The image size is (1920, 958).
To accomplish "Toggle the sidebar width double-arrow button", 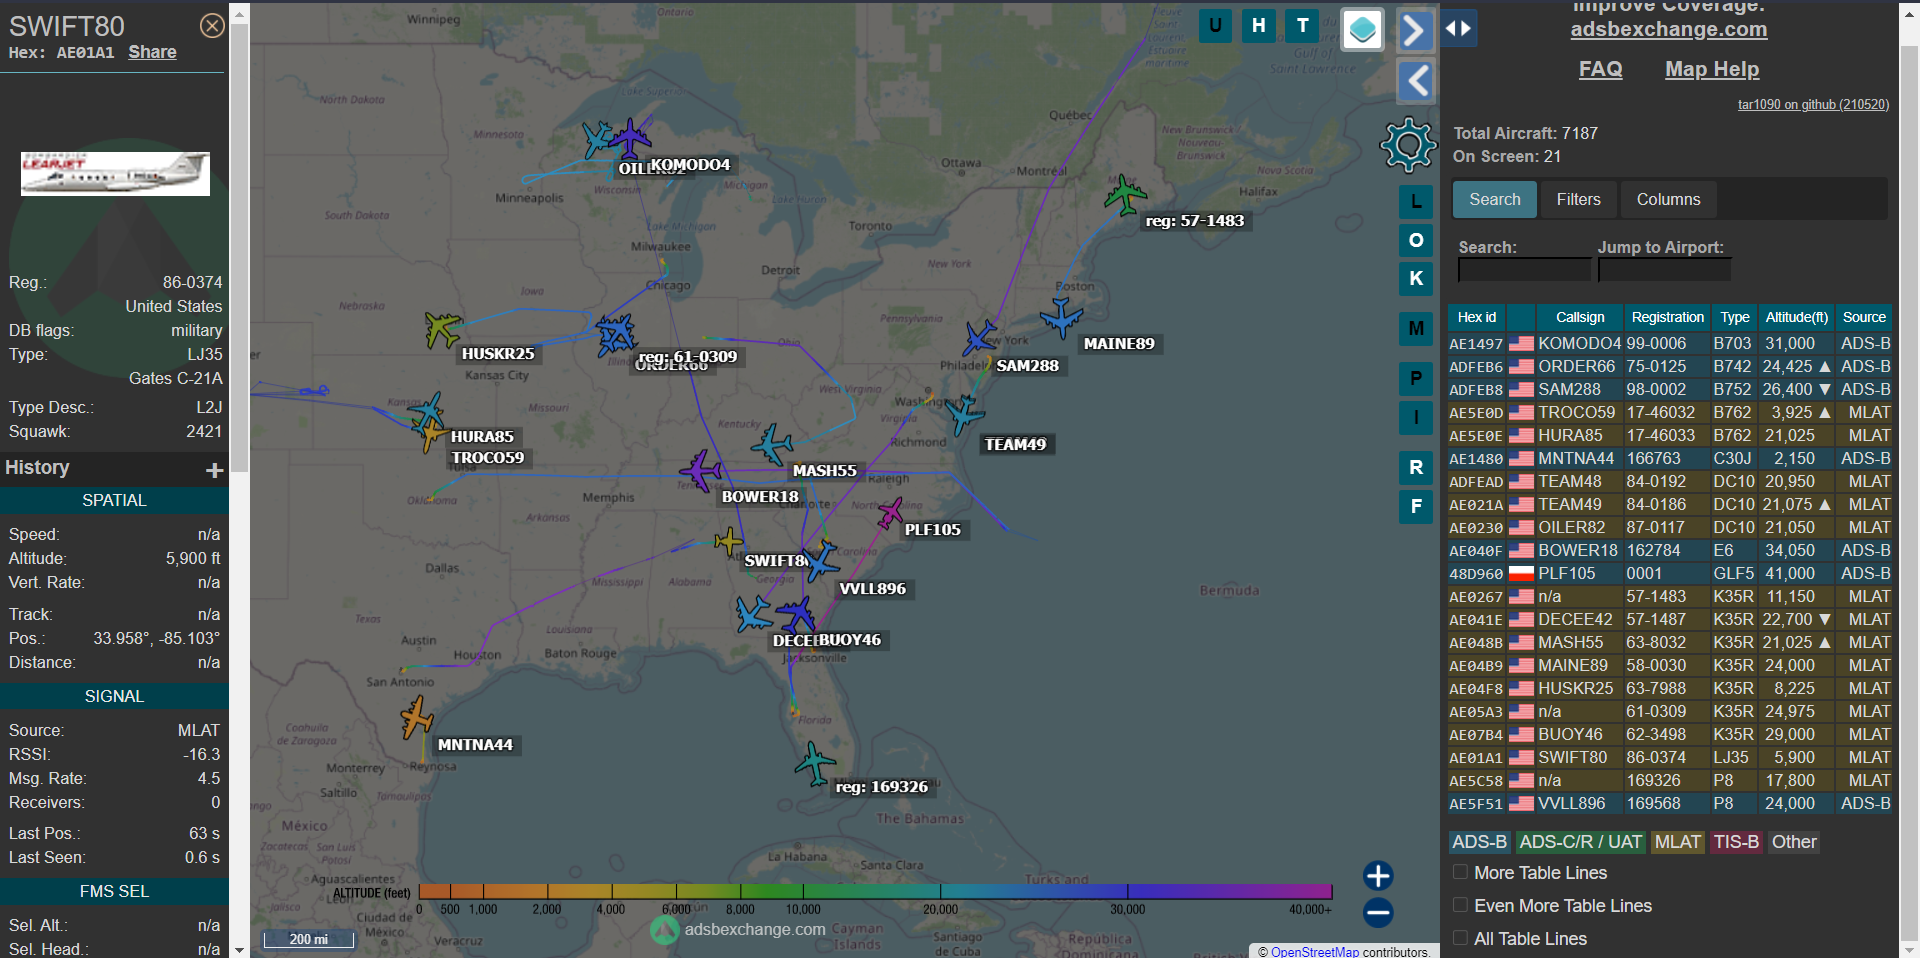I will [1458, 29].
